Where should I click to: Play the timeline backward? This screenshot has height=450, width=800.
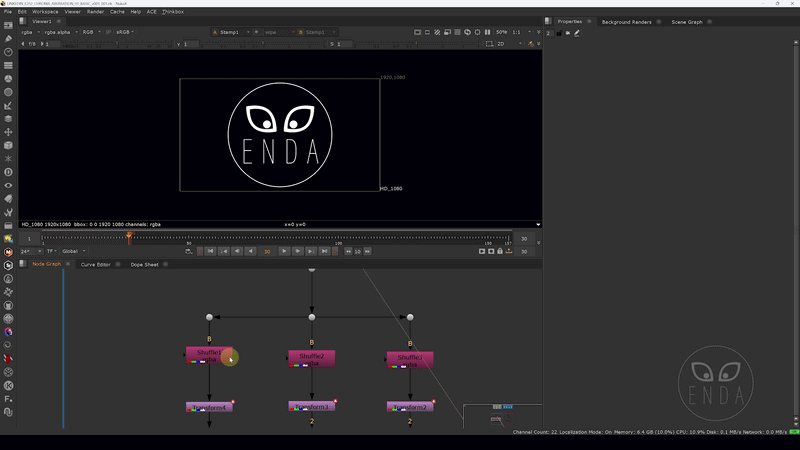[251, 251]
